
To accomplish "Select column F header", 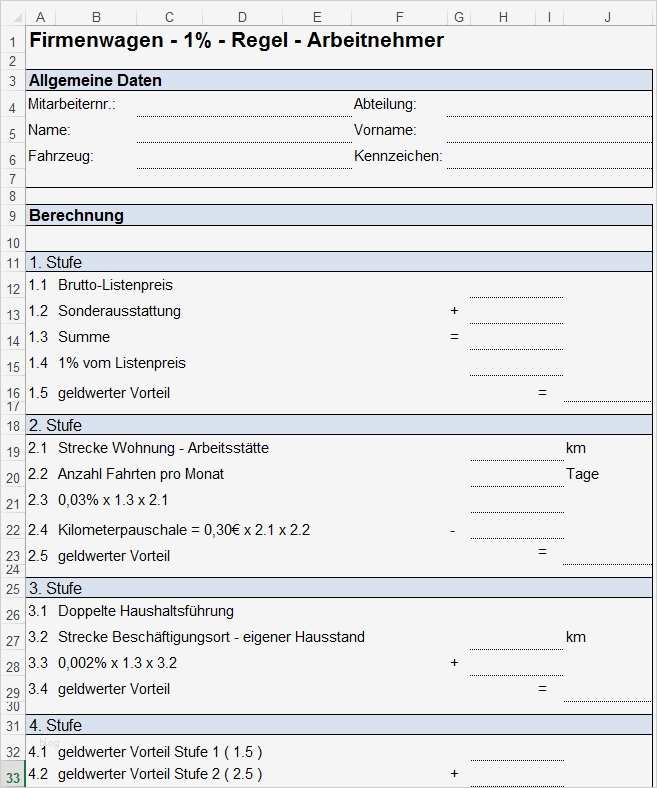I will pos(398,17).
